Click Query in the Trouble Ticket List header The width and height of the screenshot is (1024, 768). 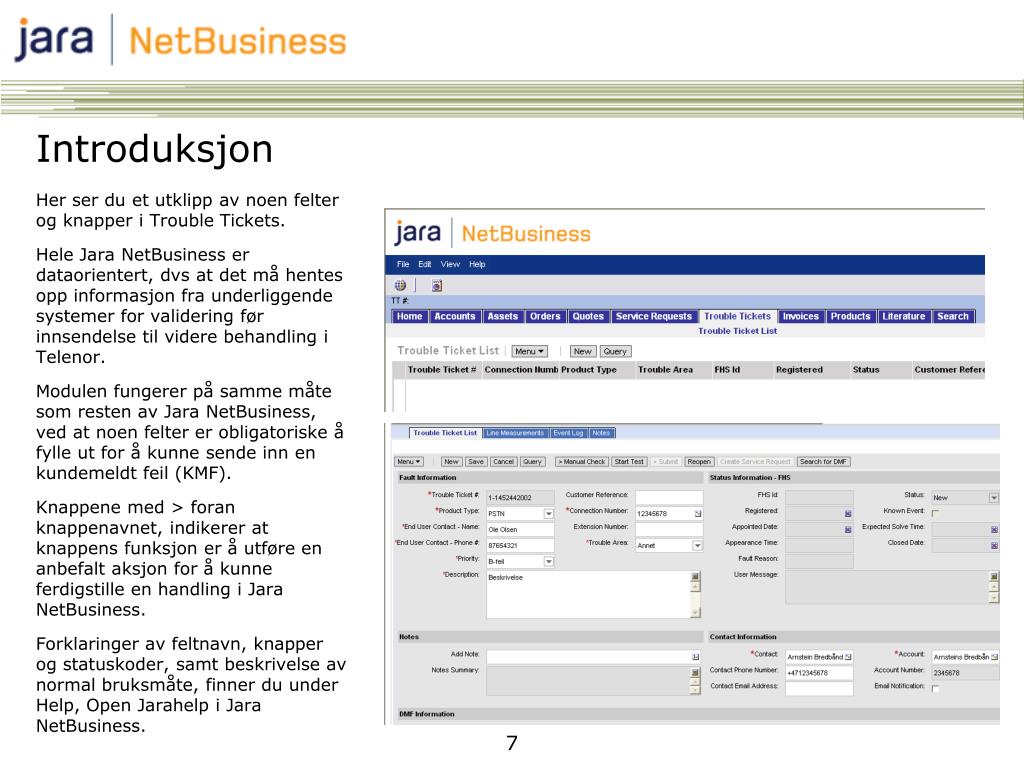click(x=615, y=351)
